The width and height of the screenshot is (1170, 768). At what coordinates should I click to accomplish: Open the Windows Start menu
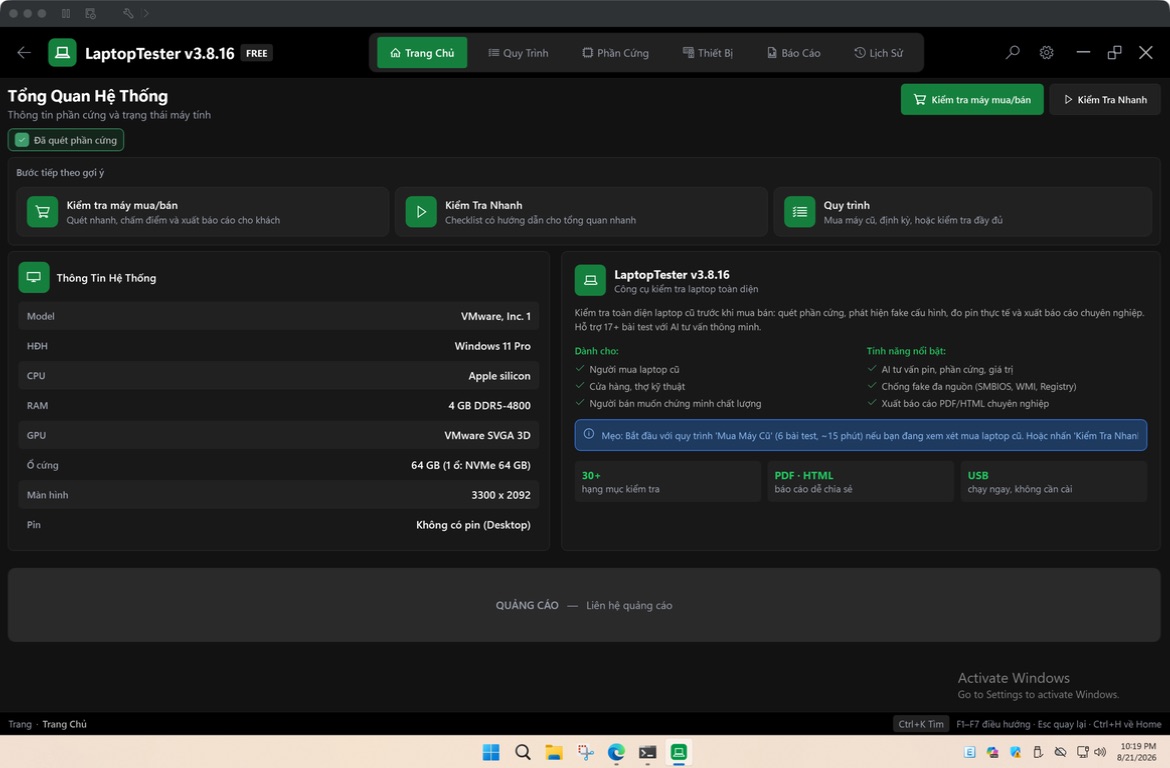[x=491, y=752]
